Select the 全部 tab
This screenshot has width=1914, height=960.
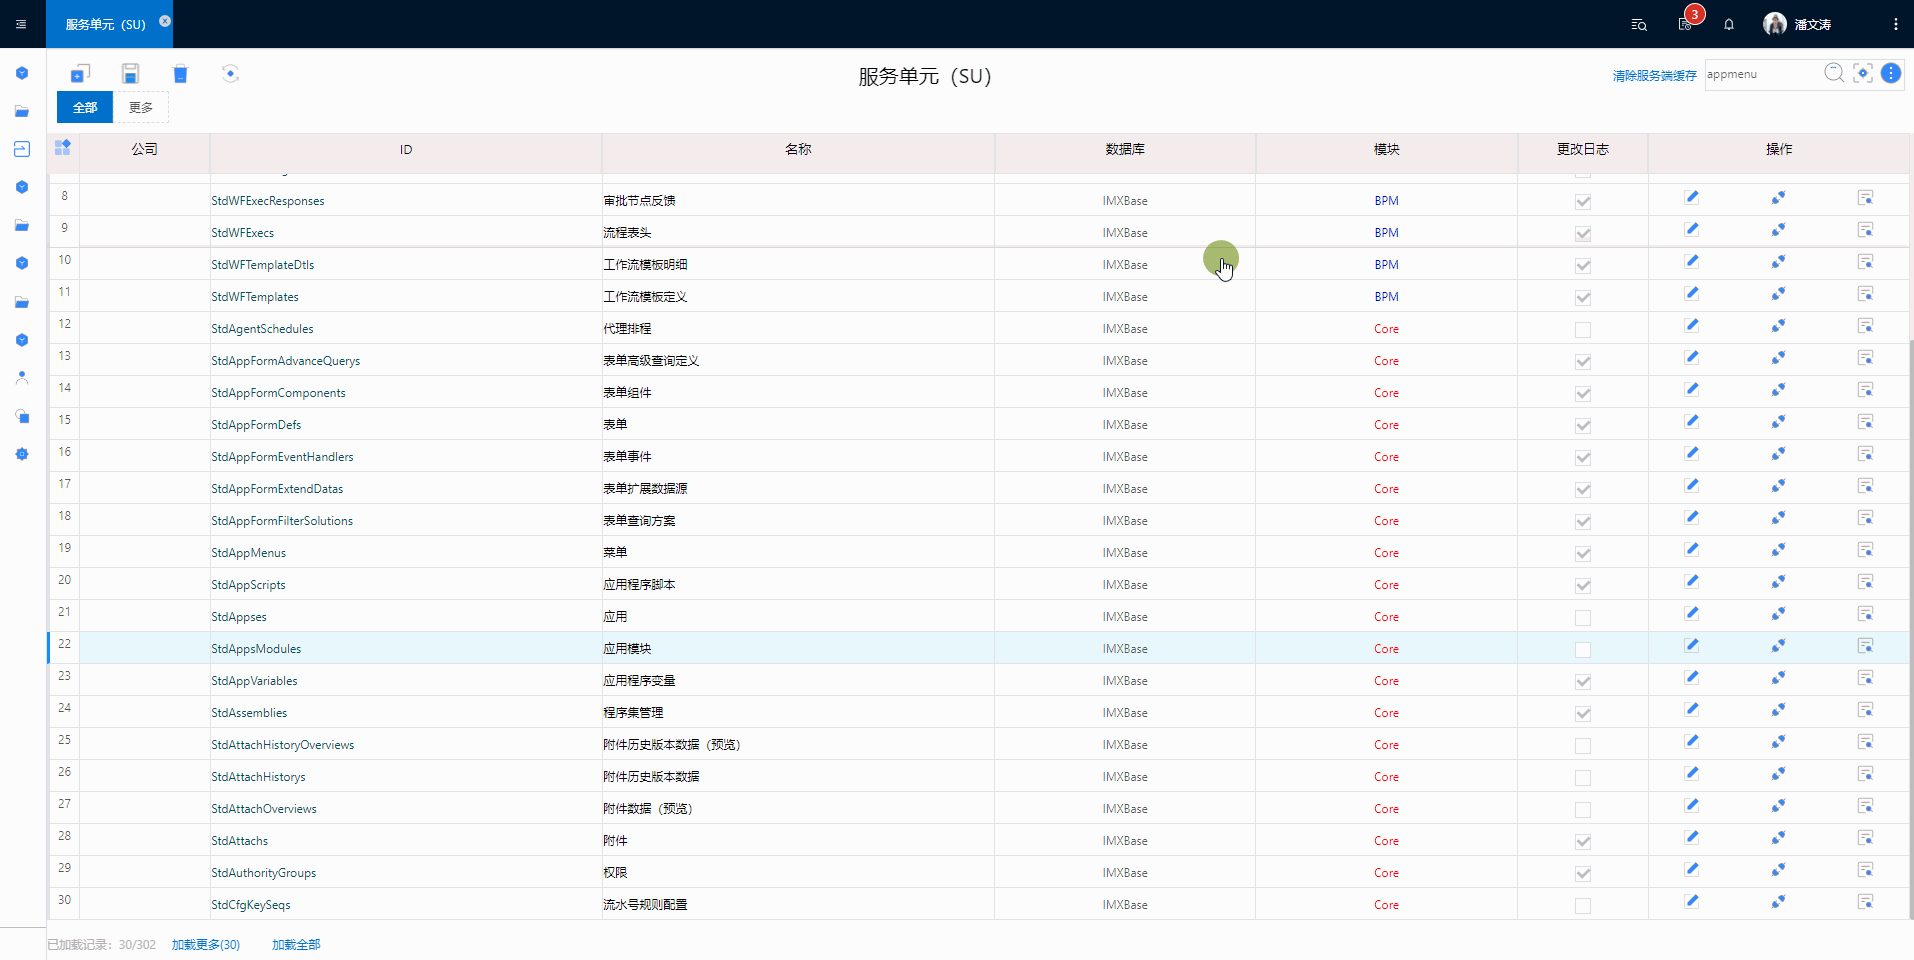coord(85,108)
